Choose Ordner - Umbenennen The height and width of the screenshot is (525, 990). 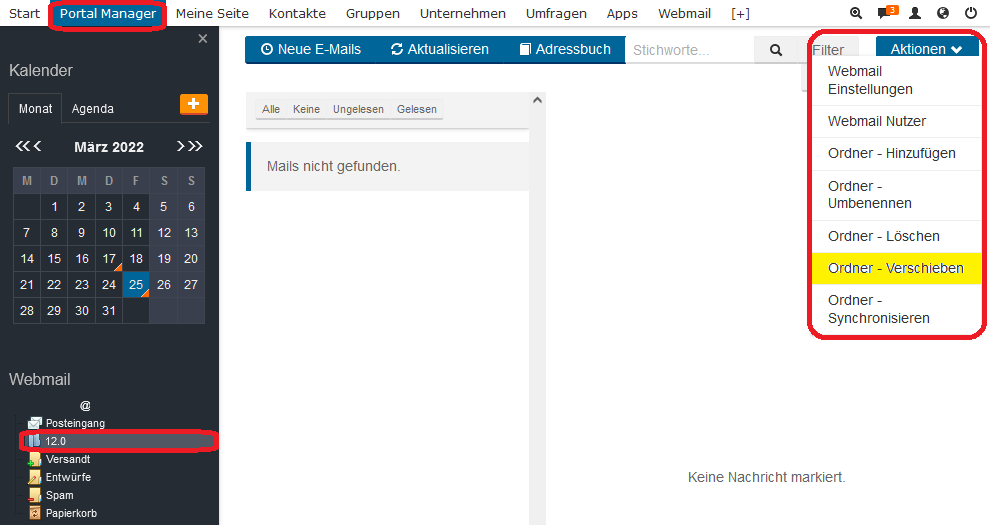pos(896,195)
